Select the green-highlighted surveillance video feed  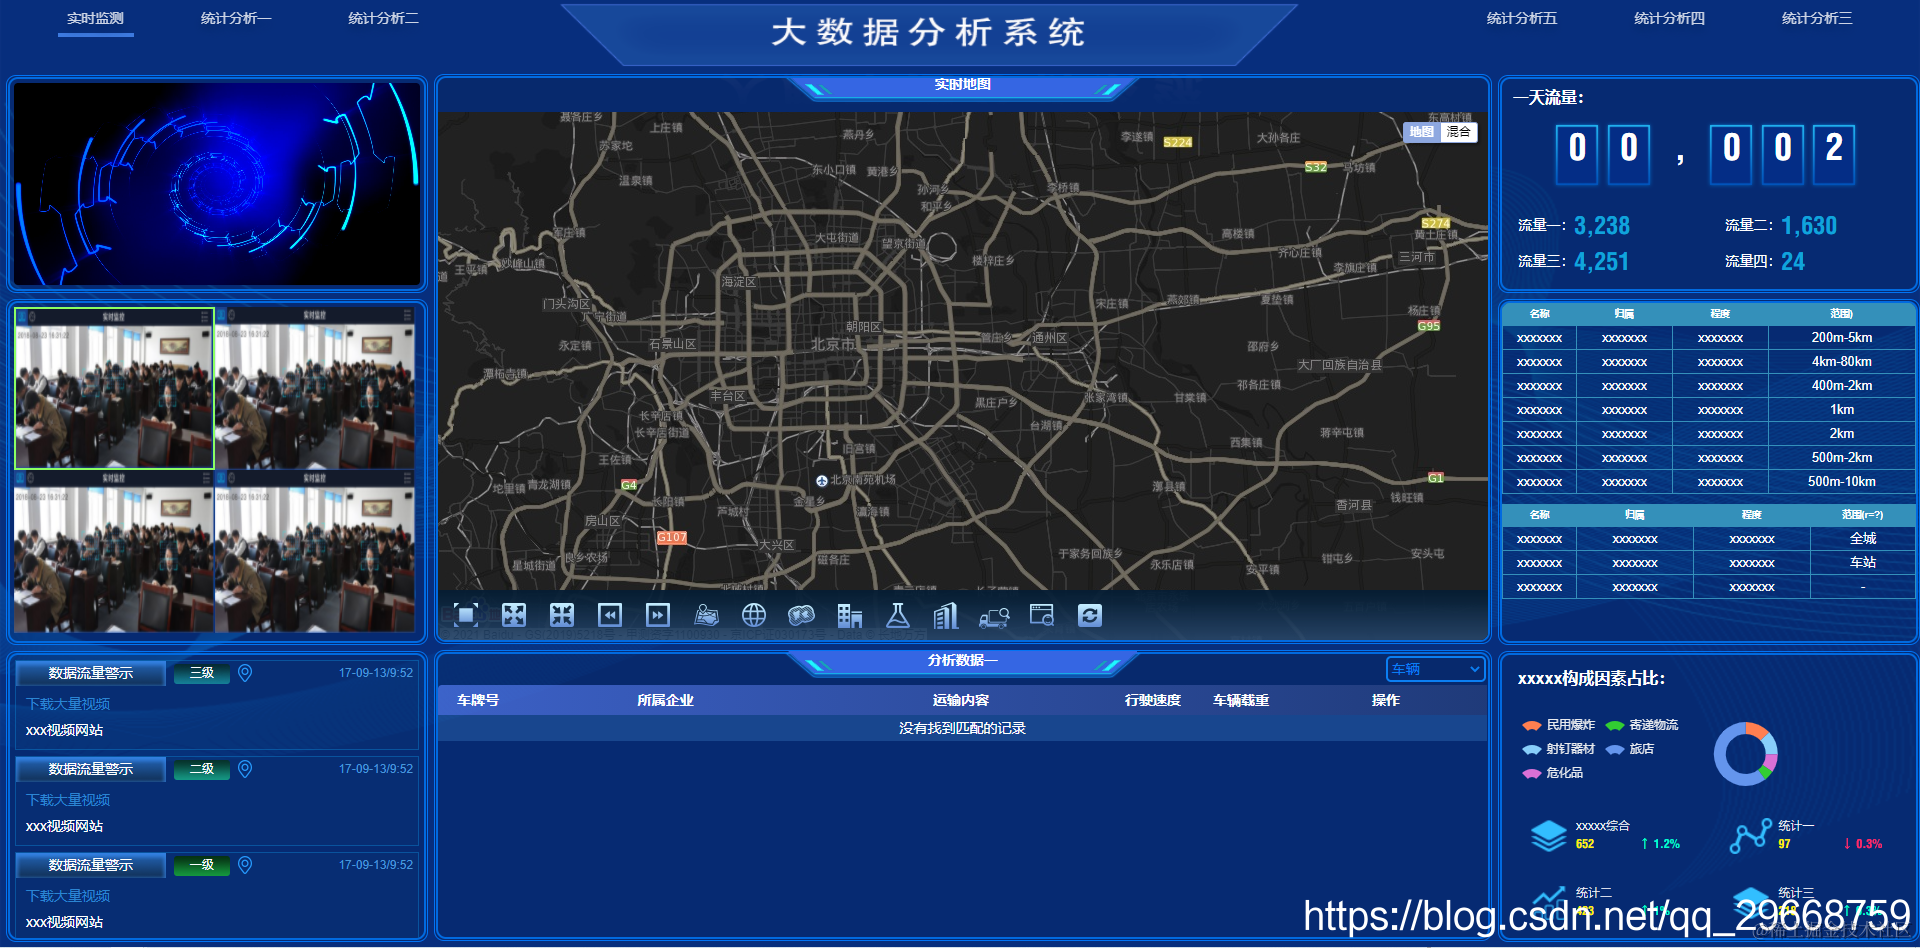(114, 388)
